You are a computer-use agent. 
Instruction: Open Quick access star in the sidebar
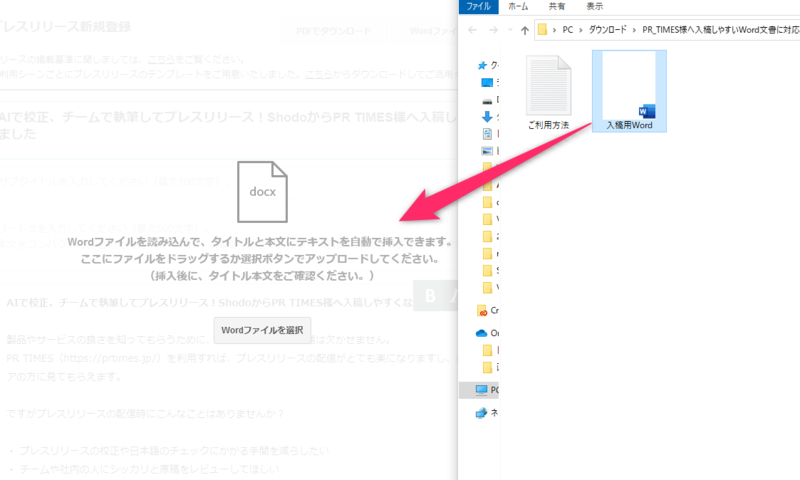(x=482, y=65)
